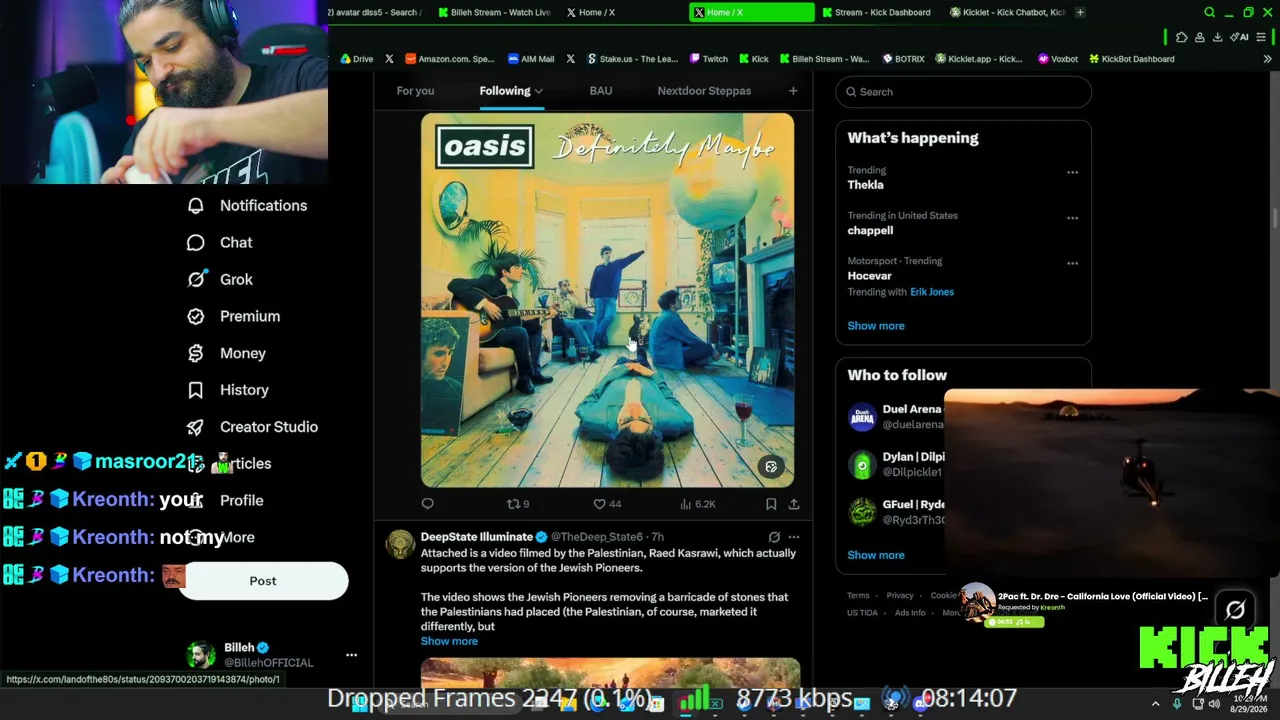Open the BOTRIX bookmark

902,59
